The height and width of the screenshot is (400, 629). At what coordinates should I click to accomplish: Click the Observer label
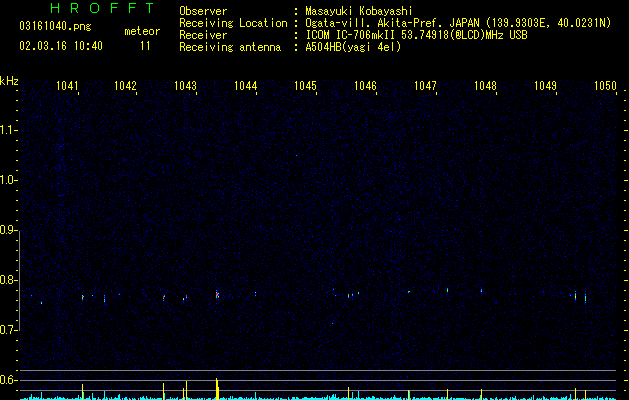[x=203, y=11]
